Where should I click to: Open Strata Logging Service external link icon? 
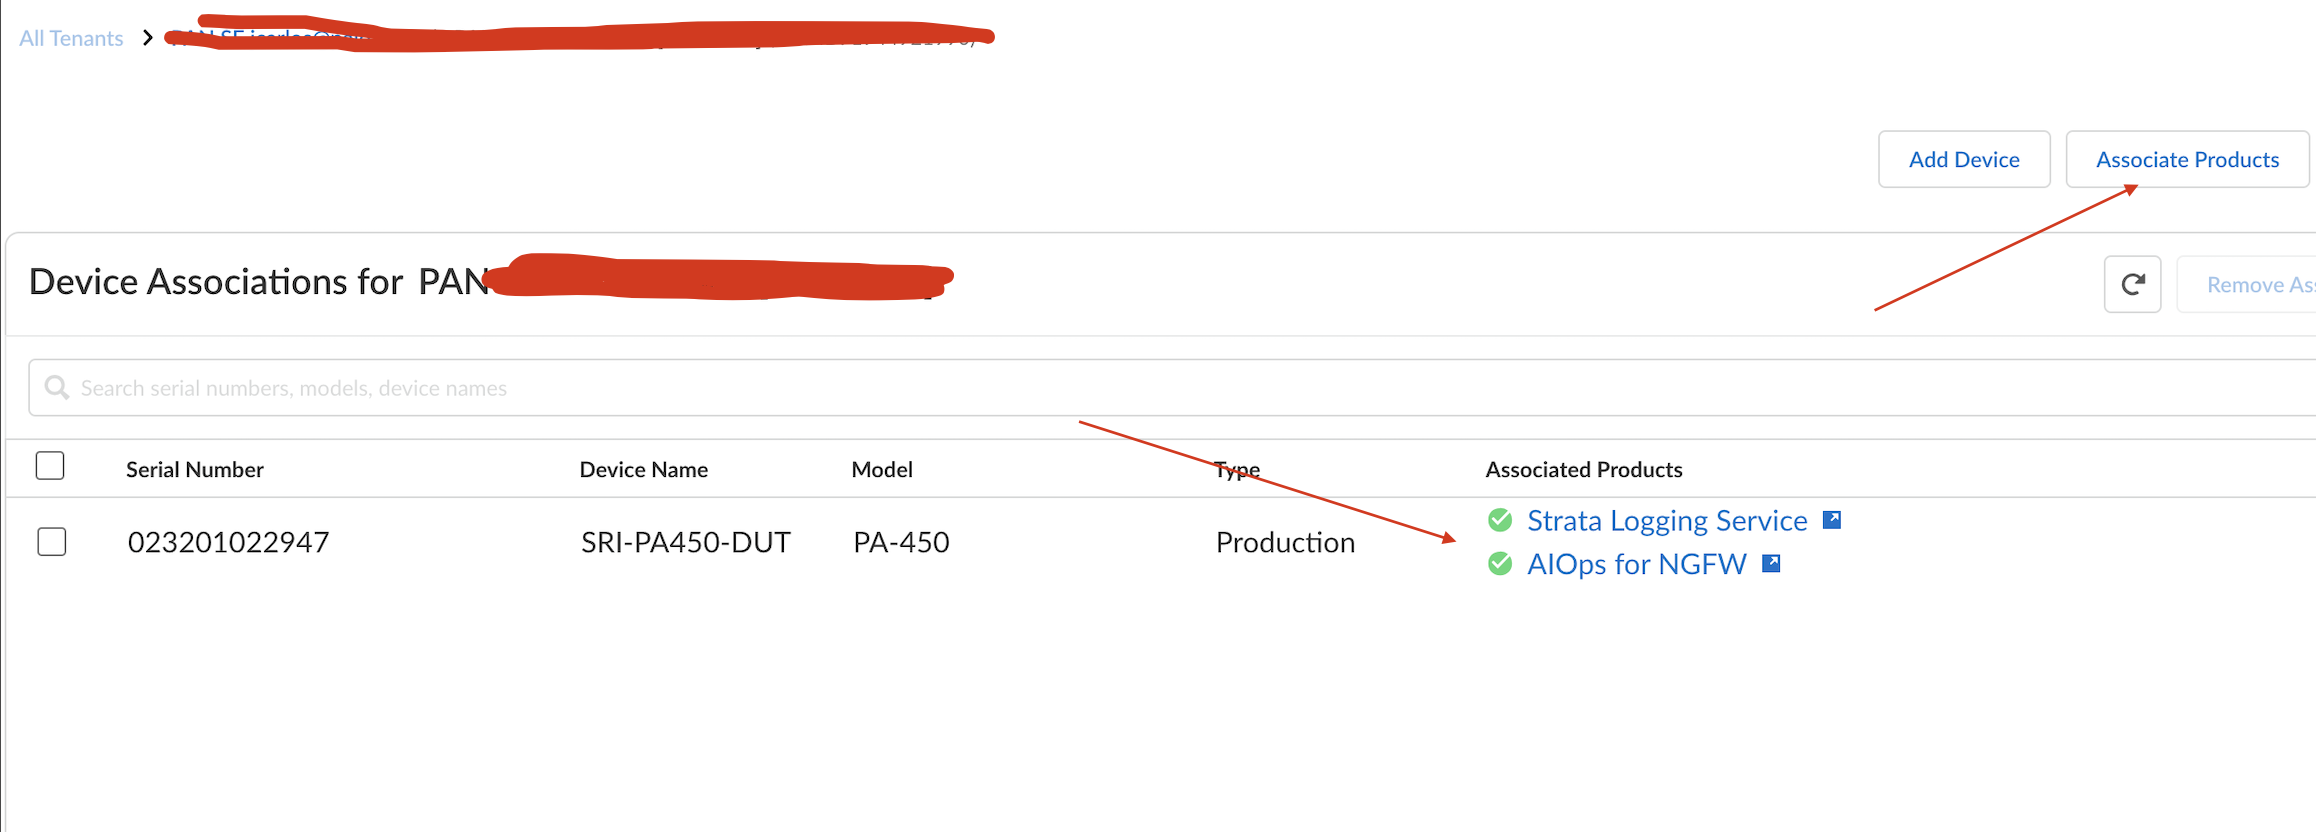pyautogui.click(x=1832, y=520)
